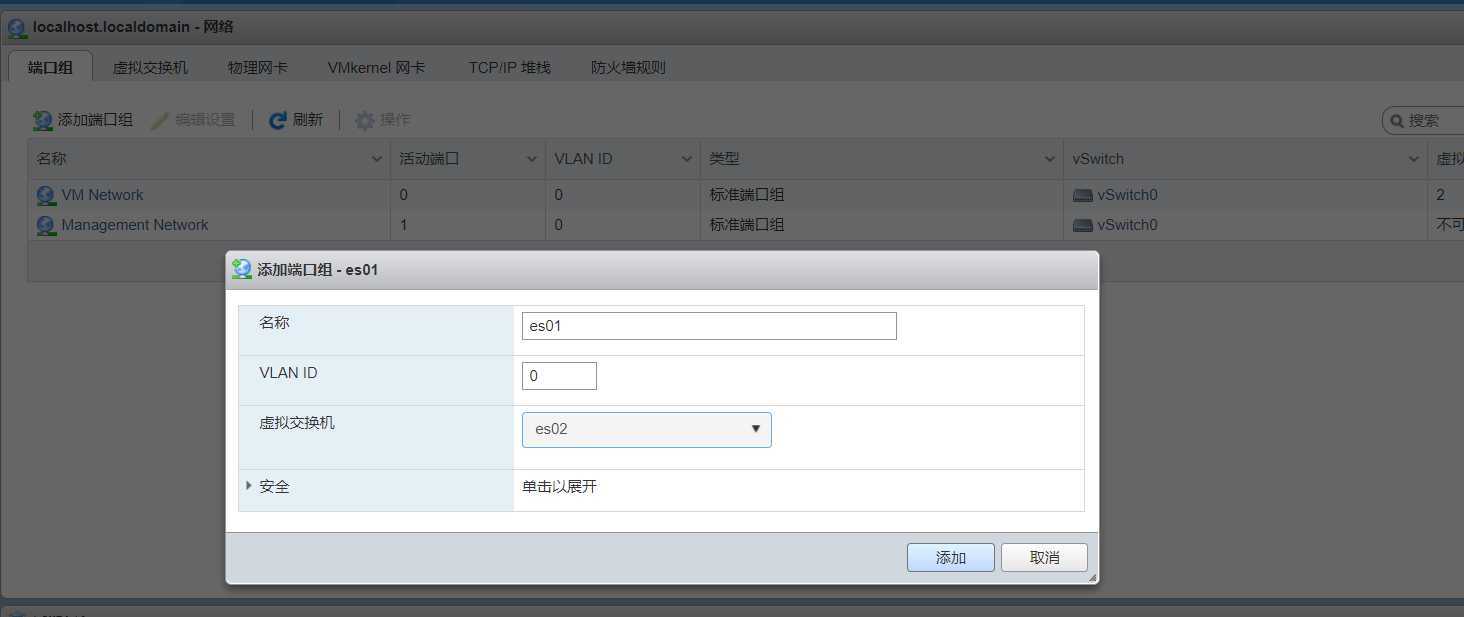Click 添加端口组 toolbar button text

[x=95, y=120]
